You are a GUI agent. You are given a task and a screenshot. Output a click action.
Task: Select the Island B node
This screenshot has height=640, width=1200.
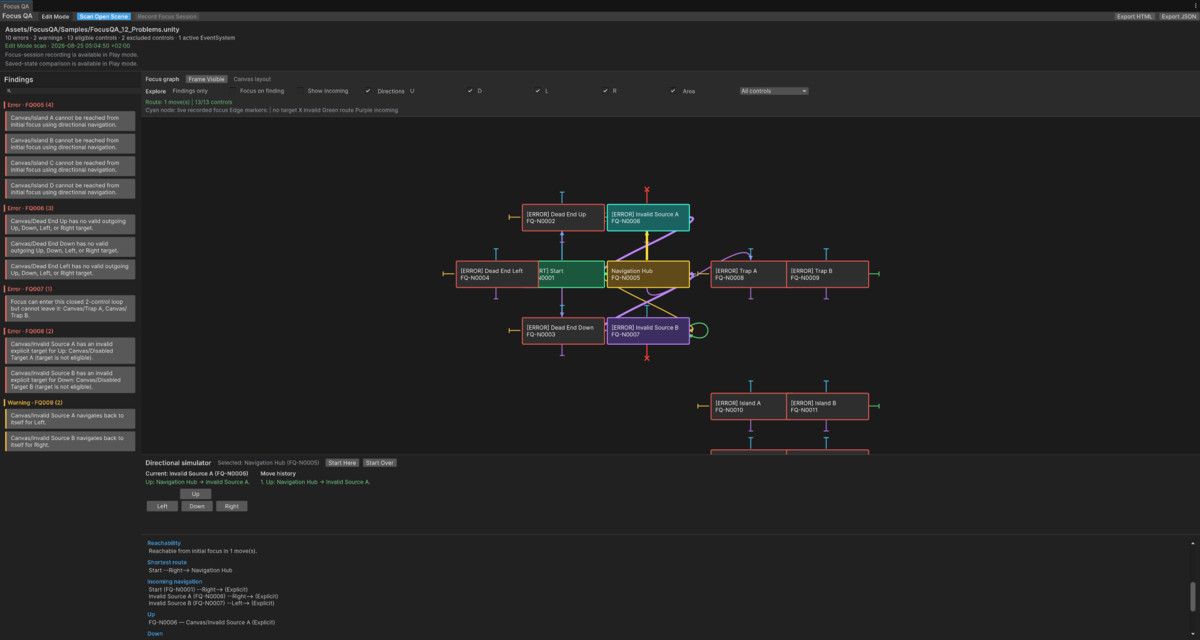827,406
